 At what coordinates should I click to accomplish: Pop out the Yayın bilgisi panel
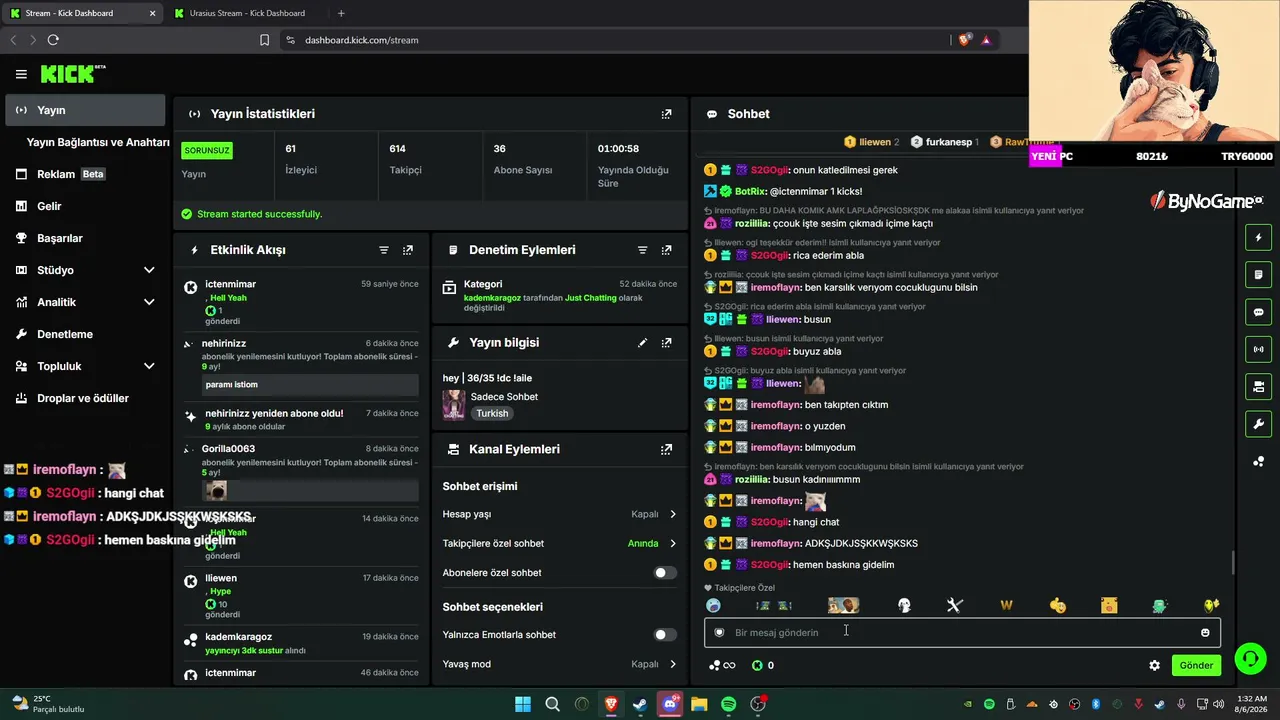click(667, 342)
